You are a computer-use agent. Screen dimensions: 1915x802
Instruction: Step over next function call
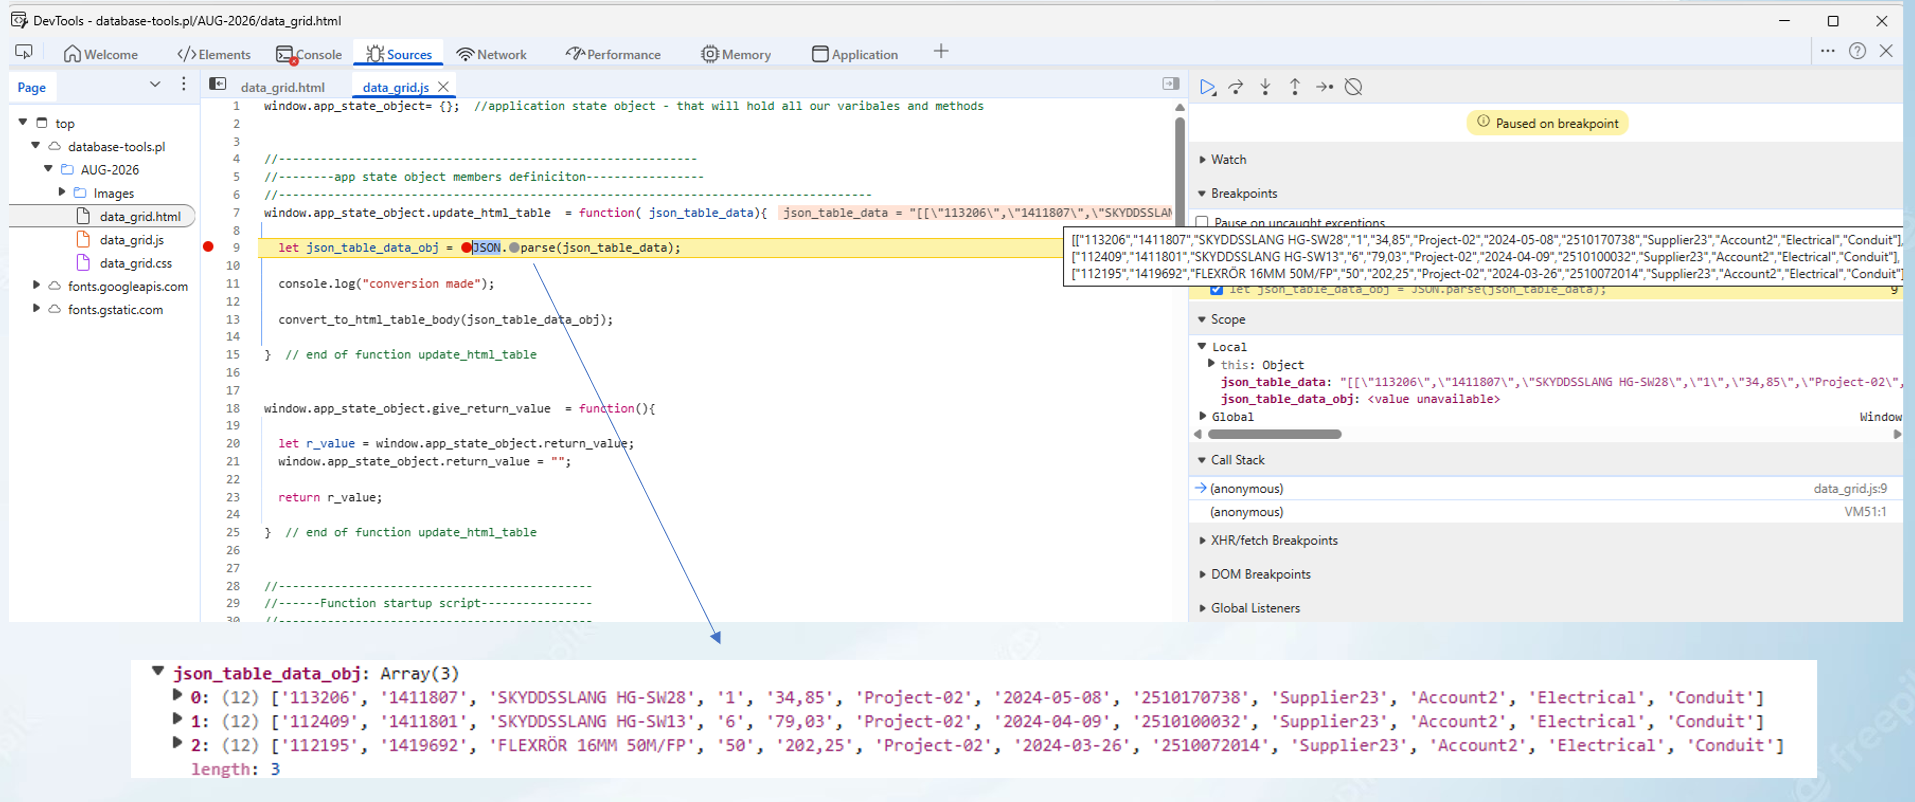point(1236,87)
